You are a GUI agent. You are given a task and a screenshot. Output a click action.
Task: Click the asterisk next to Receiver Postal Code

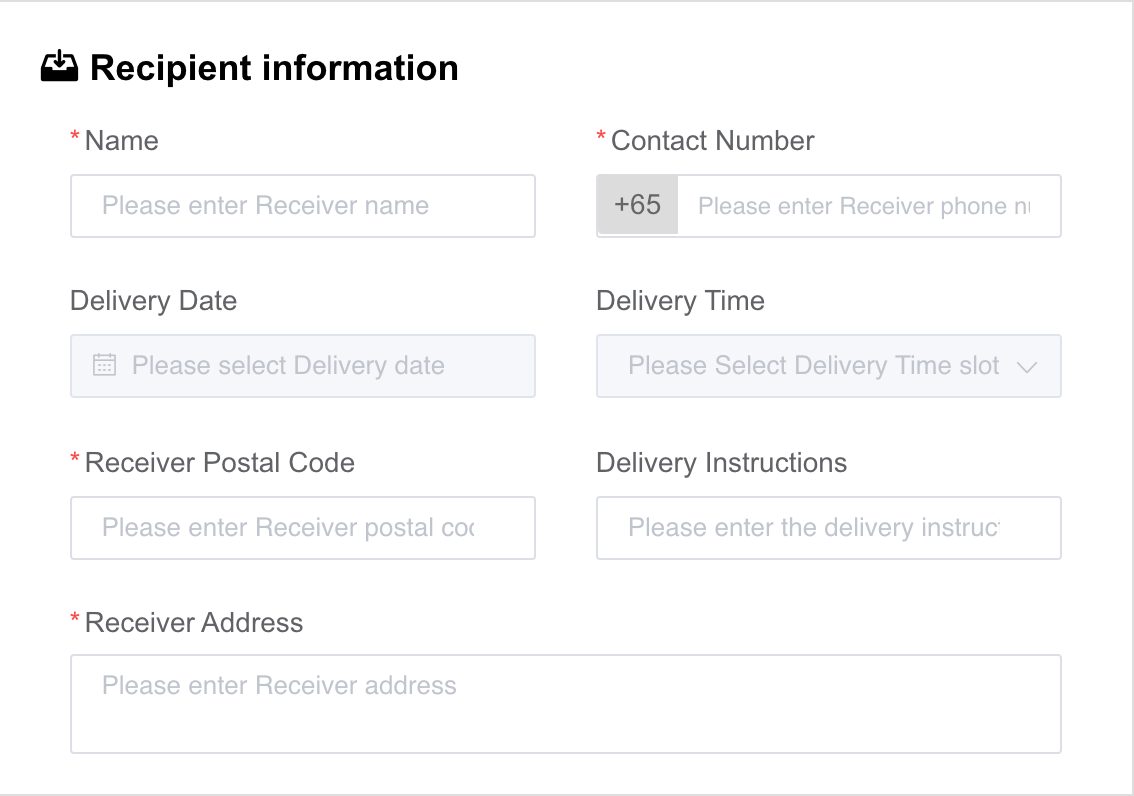coord(74,456)
